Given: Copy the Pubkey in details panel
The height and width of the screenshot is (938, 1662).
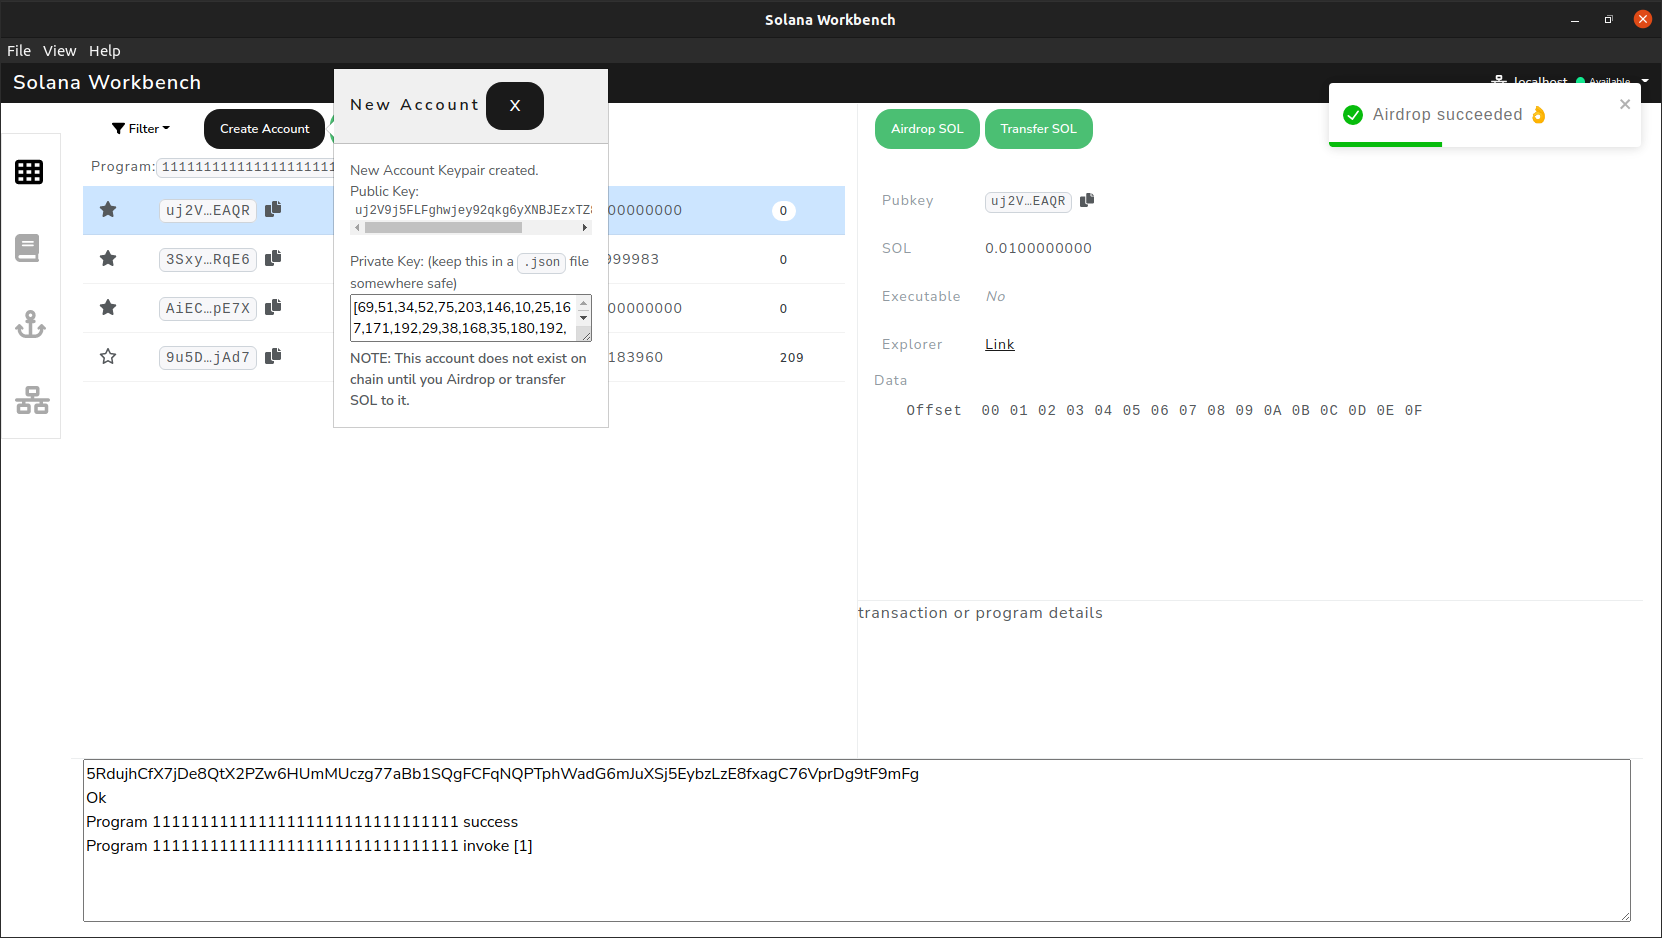Looking at the screenshot, I should [1087, 200].
